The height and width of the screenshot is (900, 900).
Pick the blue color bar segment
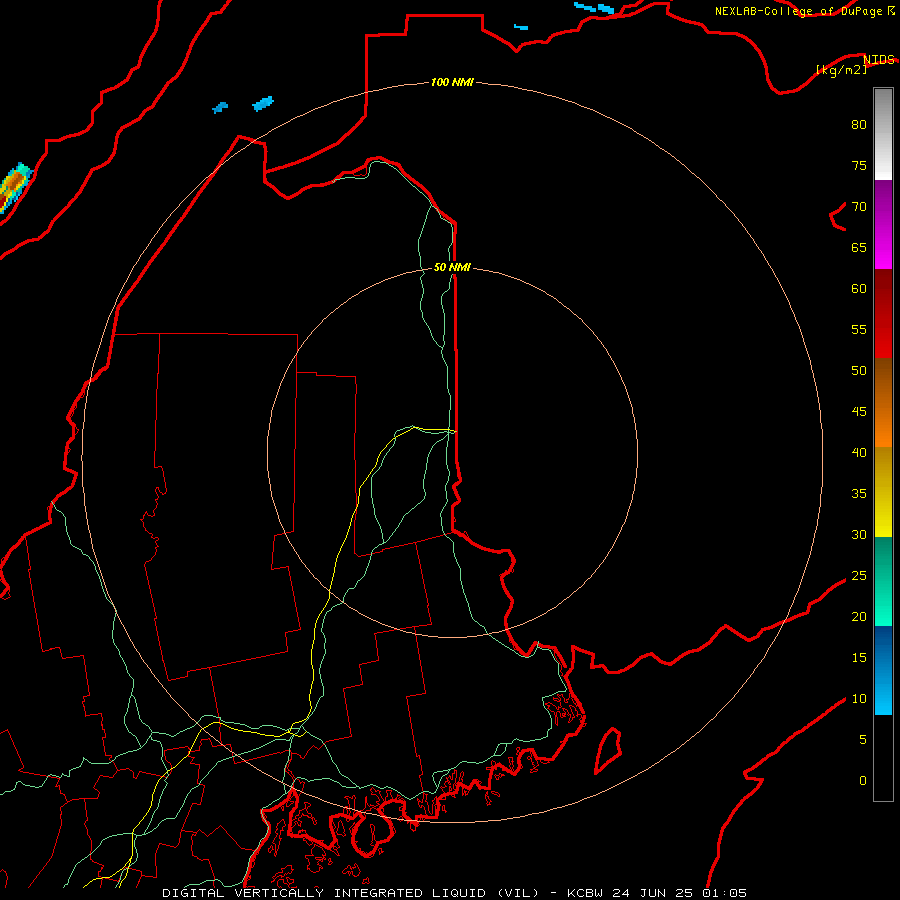point(883,670)
